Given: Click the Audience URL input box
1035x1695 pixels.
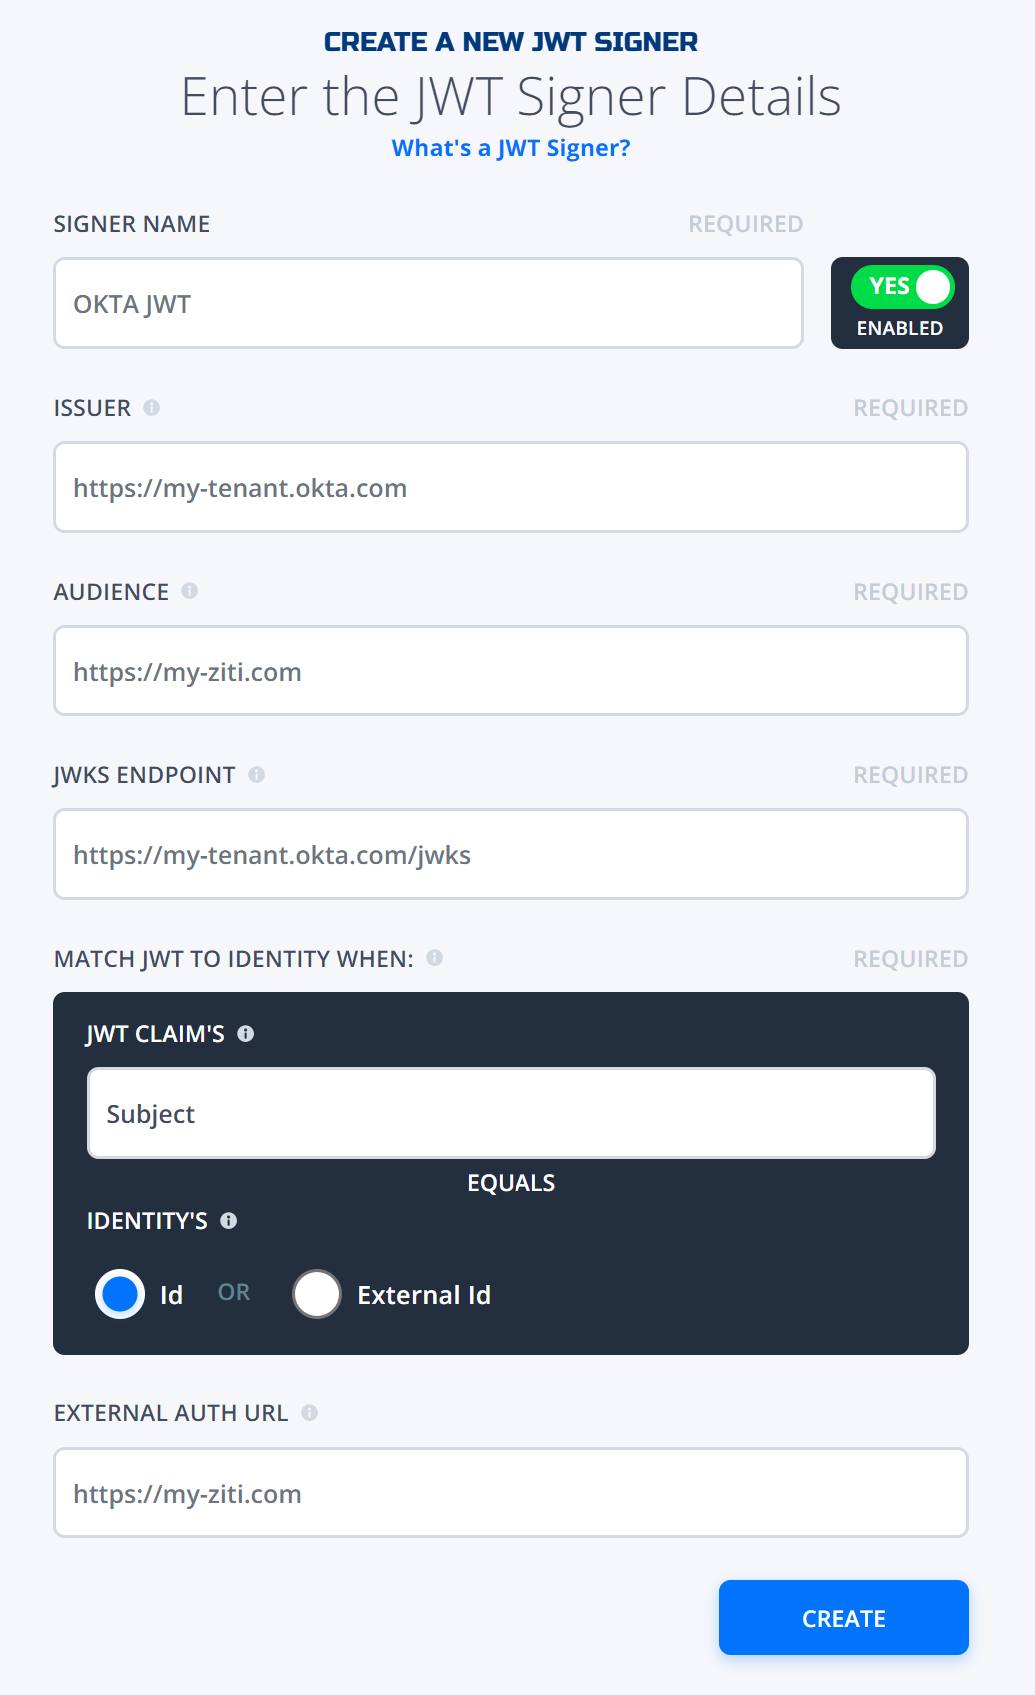Looking at the screenshot, I should (x=511, y=671).
